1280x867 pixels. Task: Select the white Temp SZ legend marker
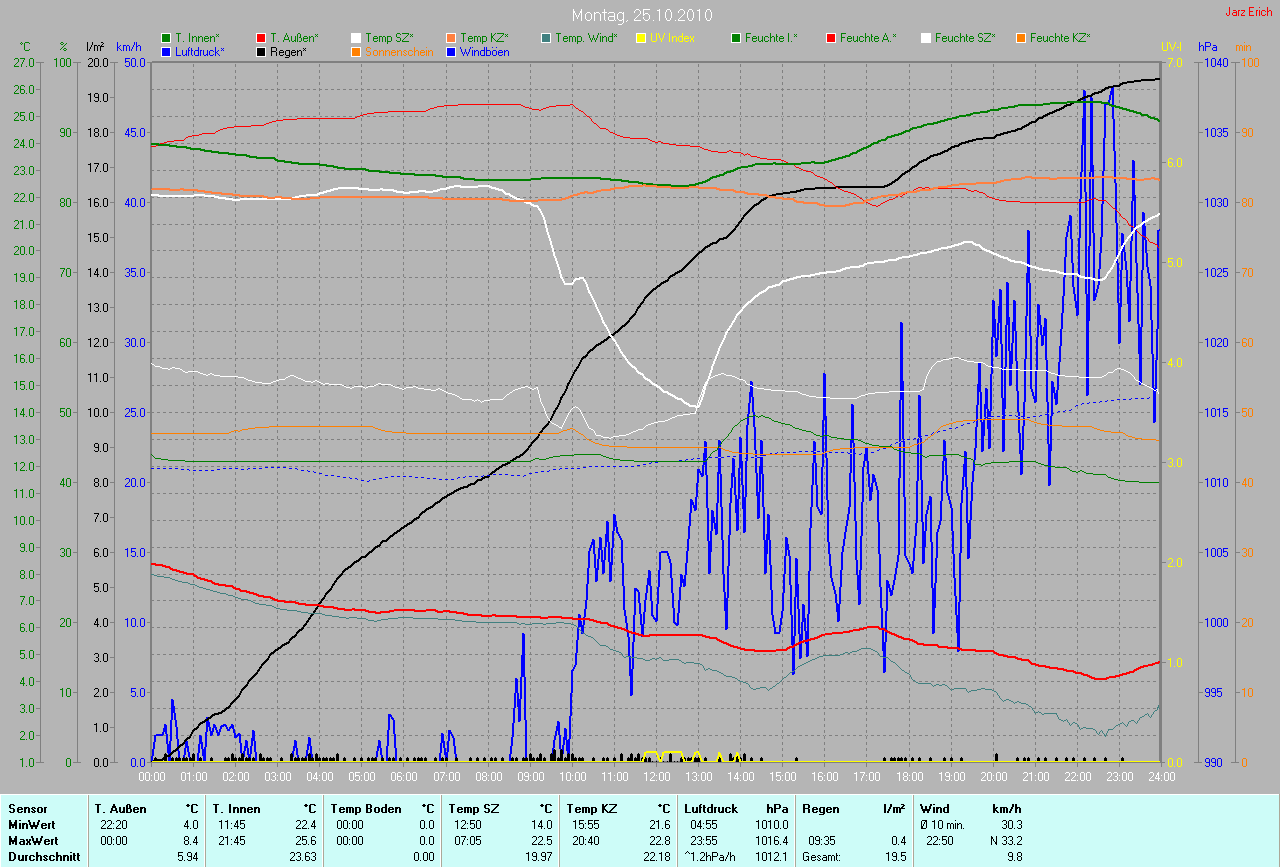(356, 38)
